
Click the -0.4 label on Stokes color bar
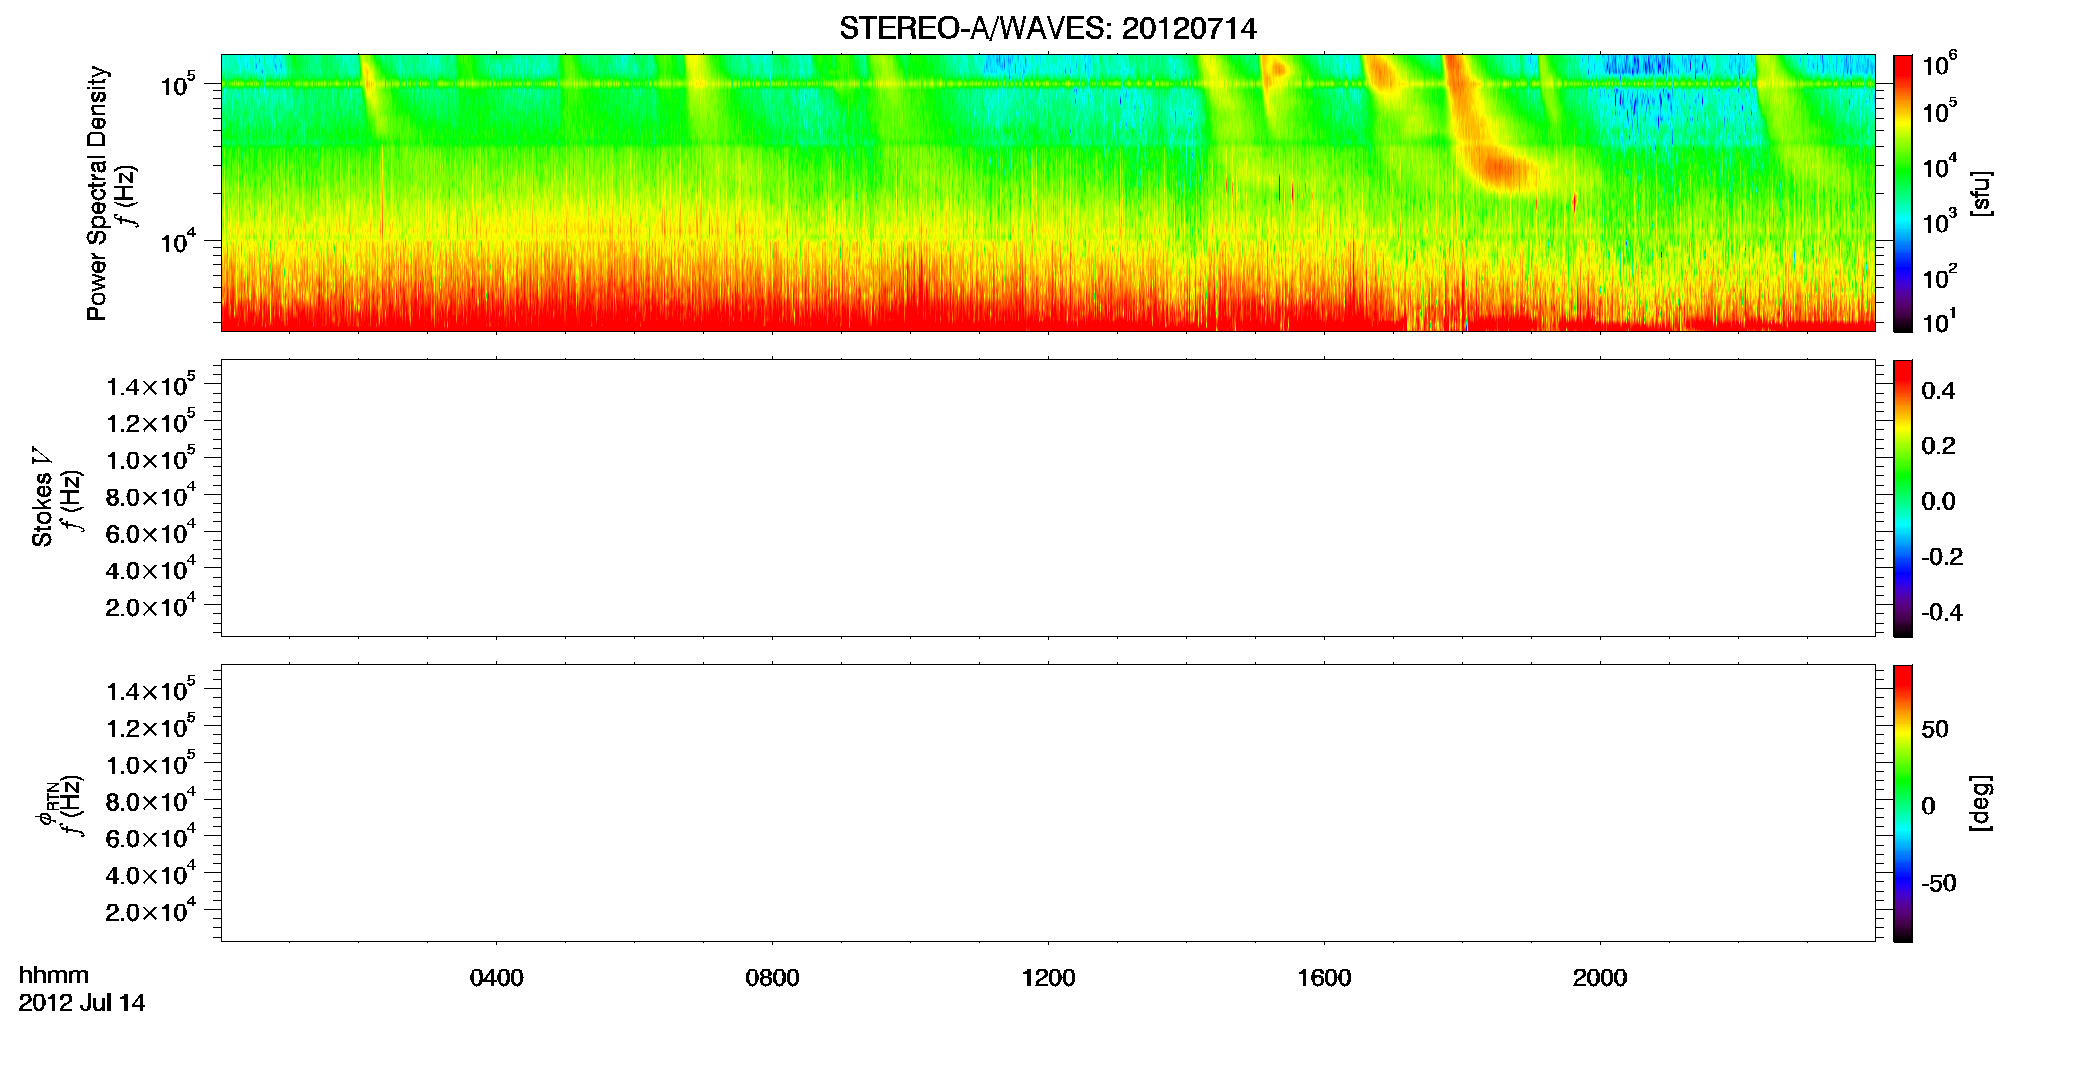[x=1942, y=612]
